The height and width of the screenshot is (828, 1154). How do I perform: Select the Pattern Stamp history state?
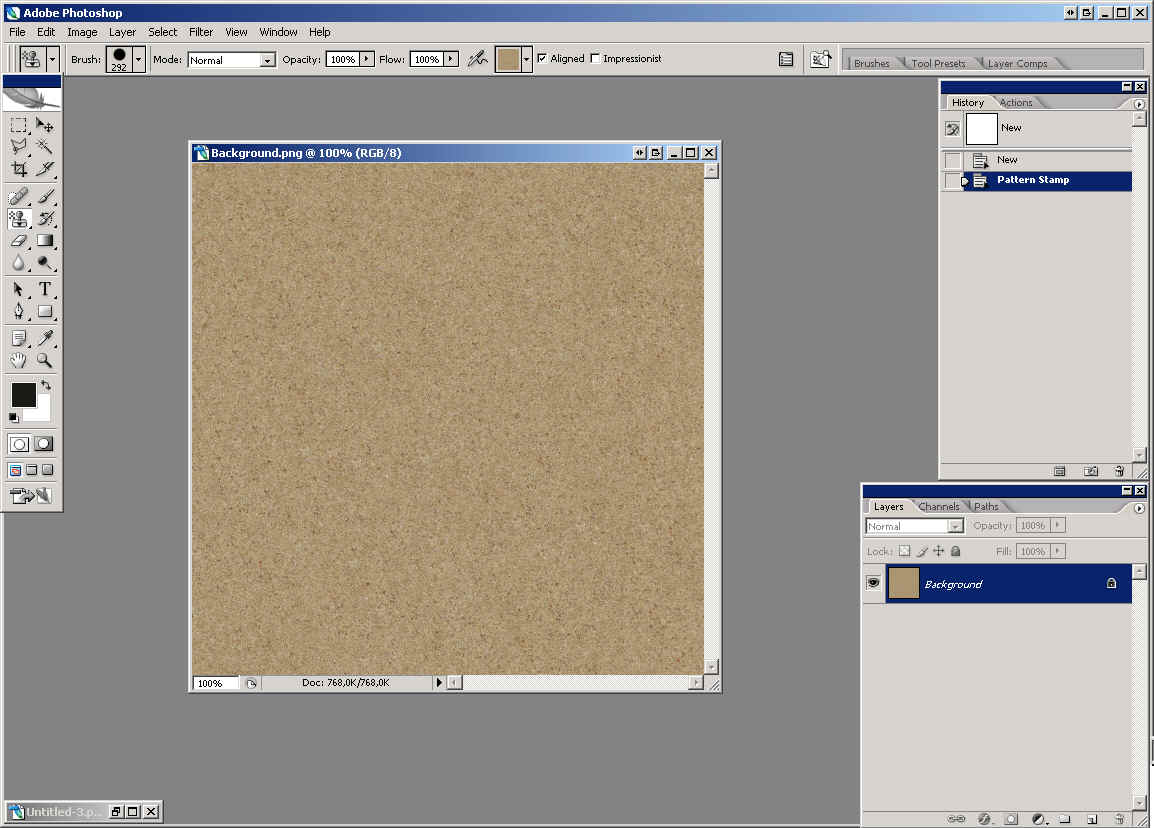(x=1033, y=180)
